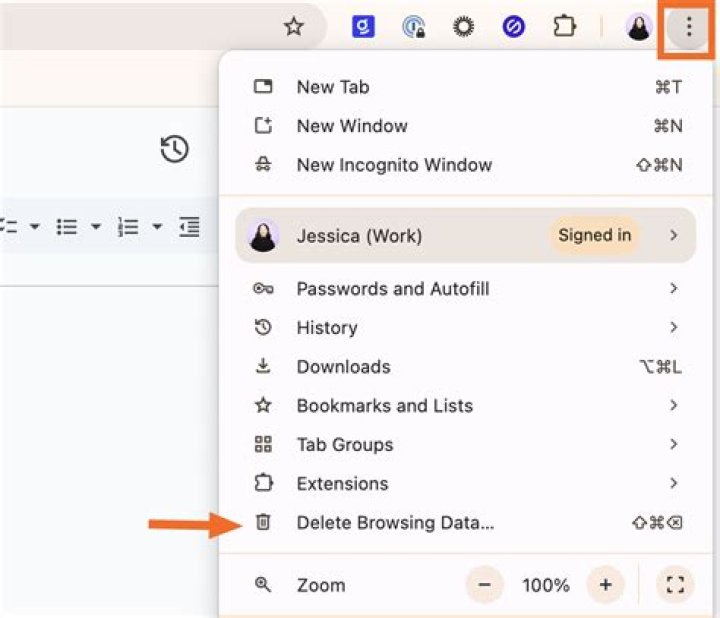
Task: Click the gear-shaped extension icon
Action: [463, 27]
